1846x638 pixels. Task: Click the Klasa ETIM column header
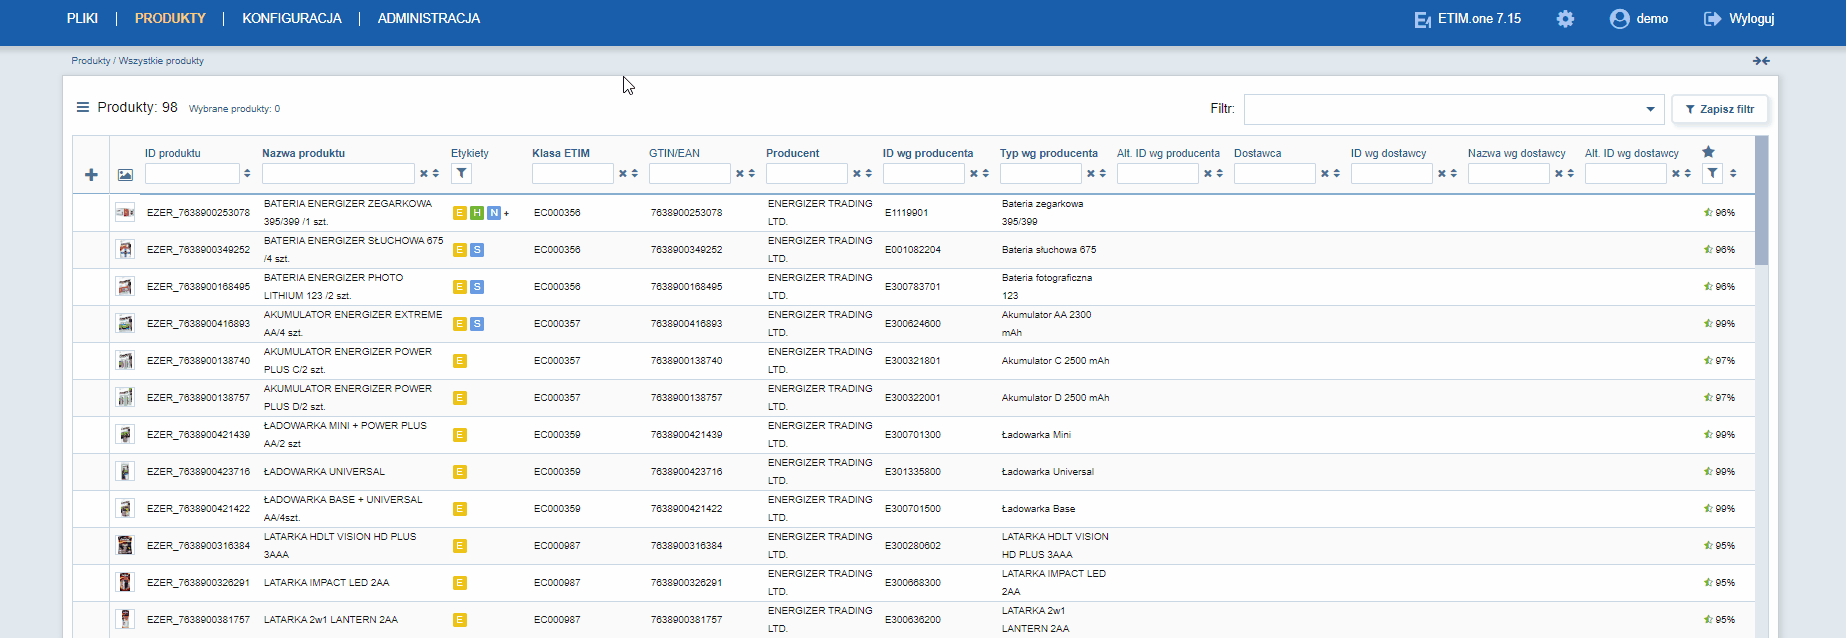tap(561, 153)
